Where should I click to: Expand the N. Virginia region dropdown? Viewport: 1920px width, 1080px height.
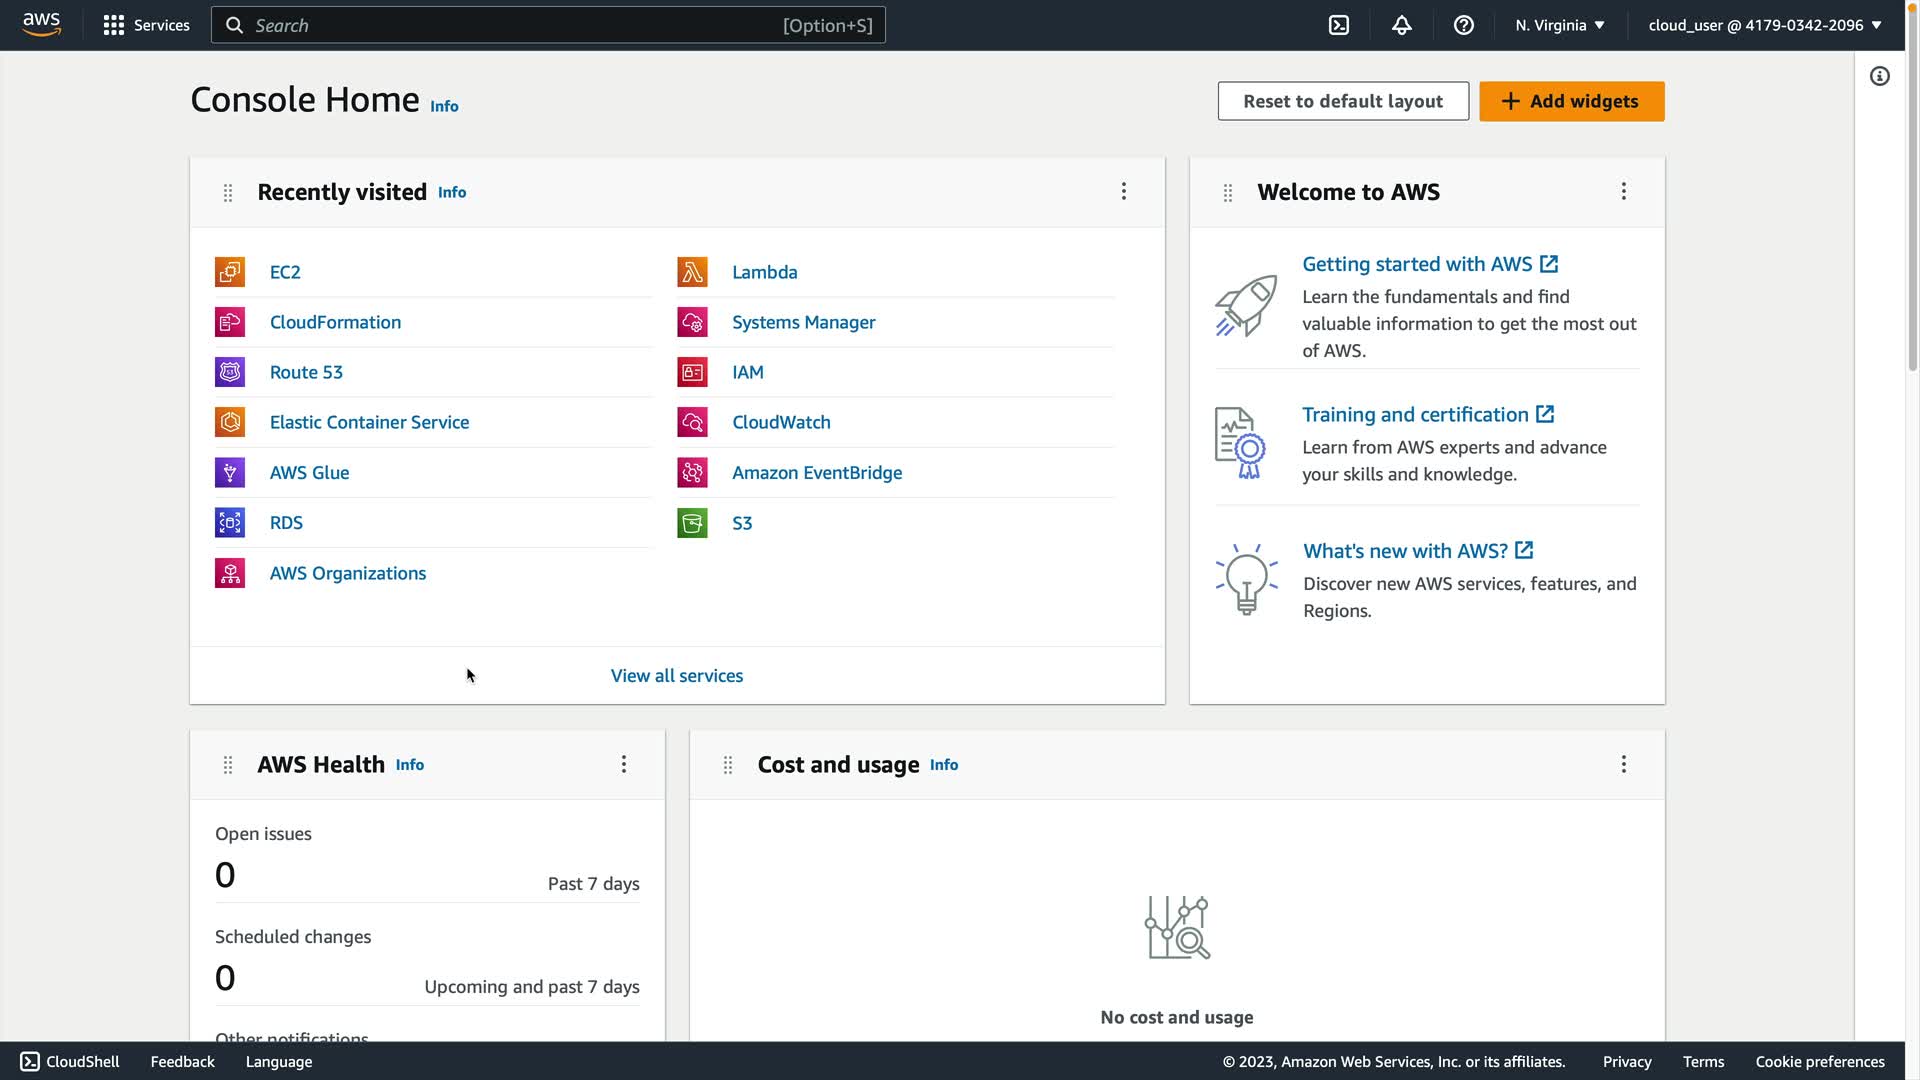point(1559,25)
